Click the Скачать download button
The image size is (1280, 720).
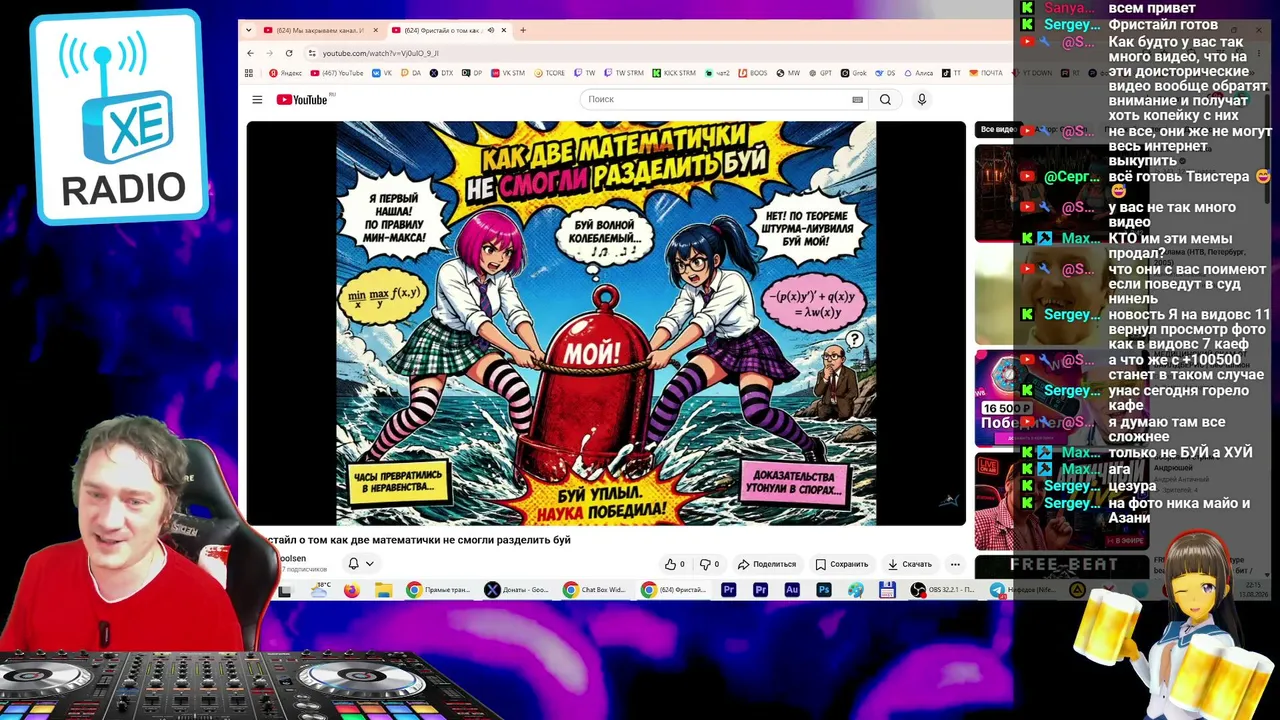pyautogui.click(x=910, y=564)
